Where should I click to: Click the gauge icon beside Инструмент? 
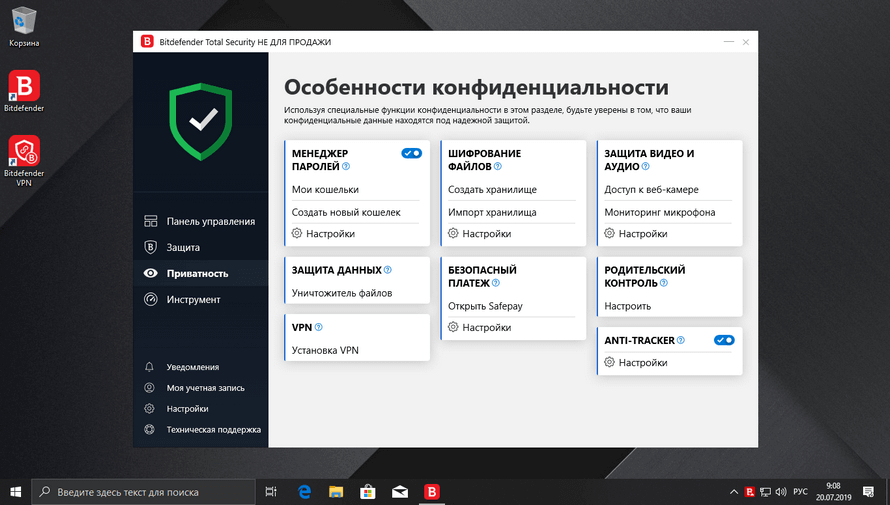click(x=150, y=300)
